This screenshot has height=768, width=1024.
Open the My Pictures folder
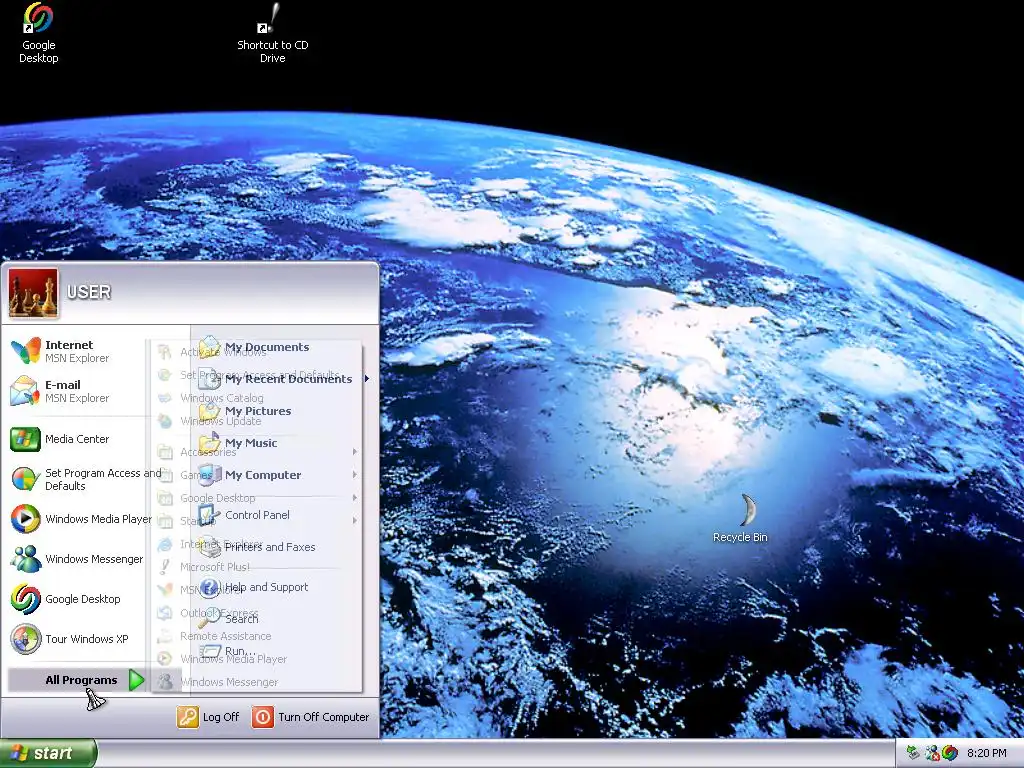tap(246, 411)
